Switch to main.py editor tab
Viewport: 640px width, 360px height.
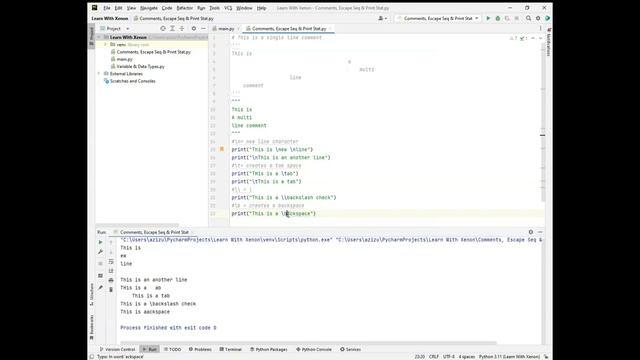[226, 29]
